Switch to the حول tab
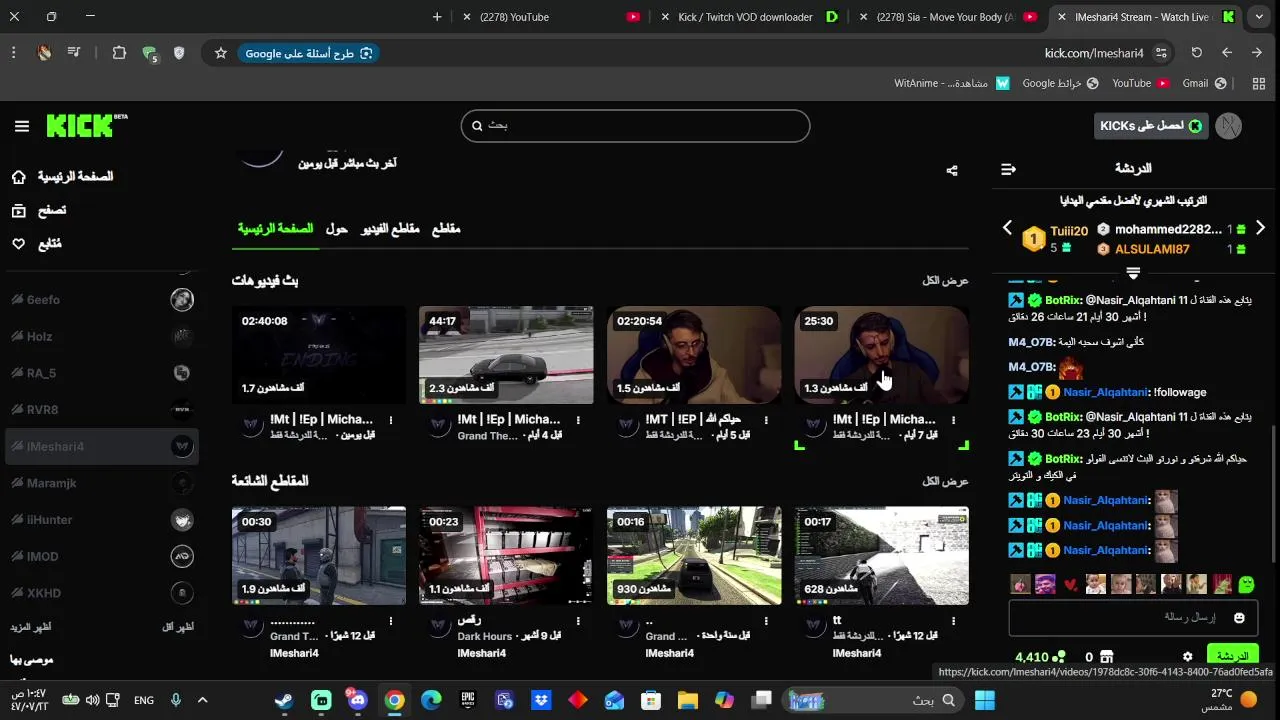1280x720 pixels. point(337,229)
